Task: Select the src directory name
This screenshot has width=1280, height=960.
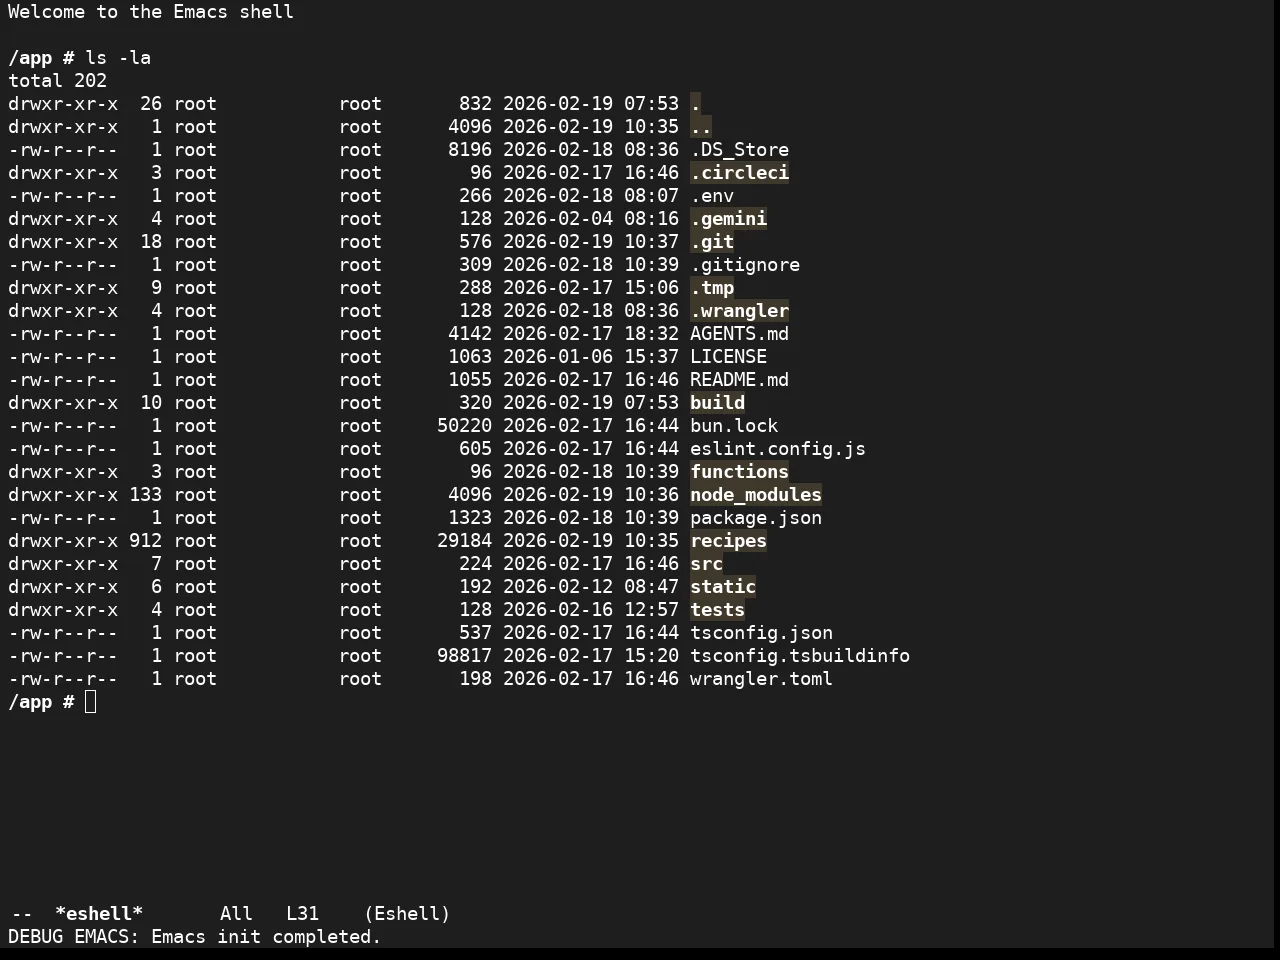Action: pos(706,564)
